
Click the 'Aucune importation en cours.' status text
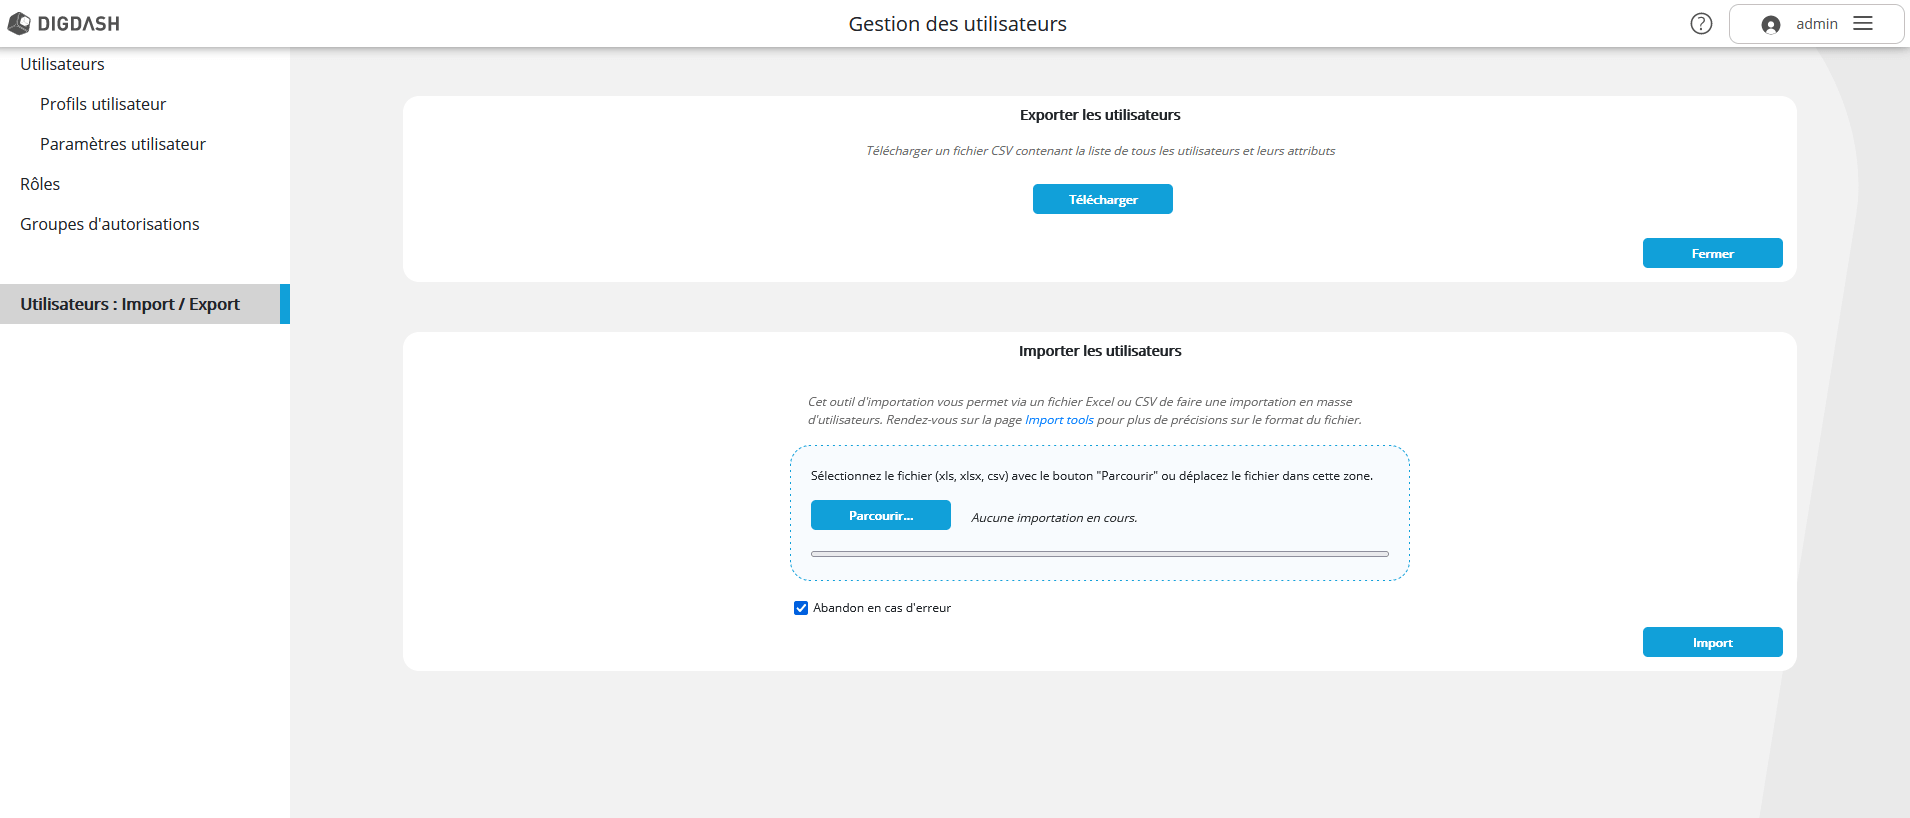coord(1054,518)
